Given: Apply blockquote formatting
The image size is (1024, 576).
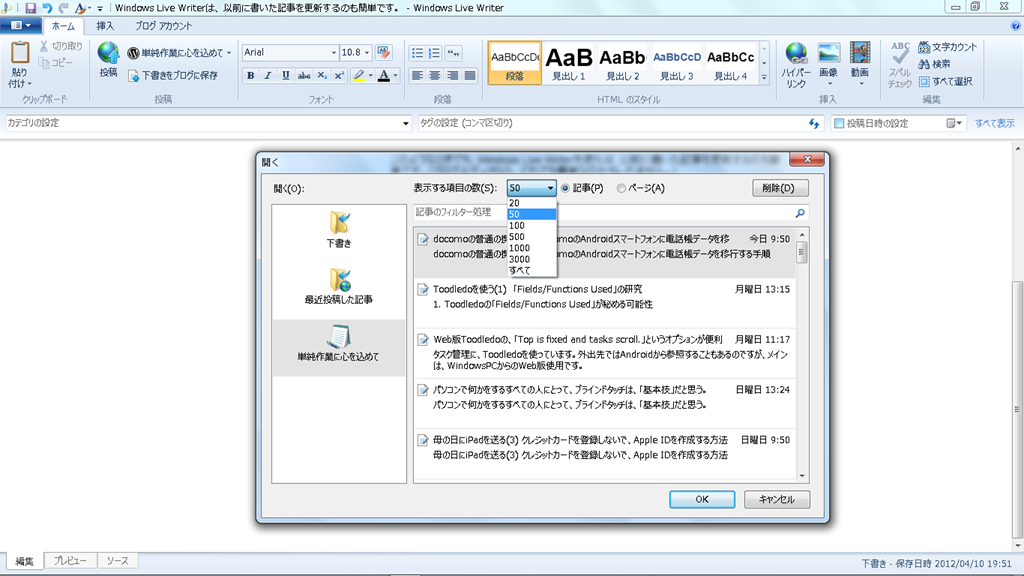Looking at the screenshot, I should pos(453,53).
